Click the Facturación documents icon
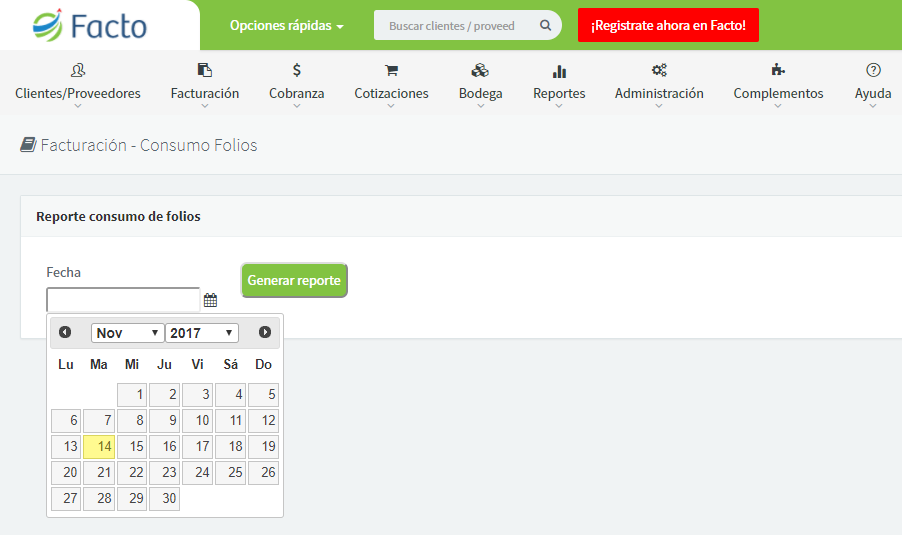Viewport: 902px width, 535px height. coord(205,70)
